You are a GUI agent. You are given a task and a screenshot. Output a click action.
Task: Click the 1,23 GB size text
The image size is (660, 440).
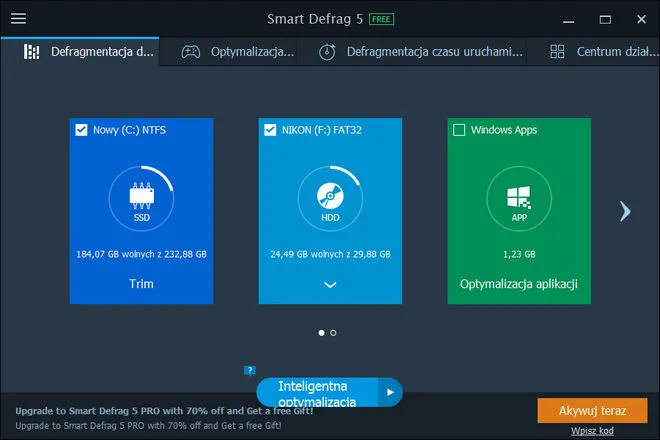click(519, 254)
